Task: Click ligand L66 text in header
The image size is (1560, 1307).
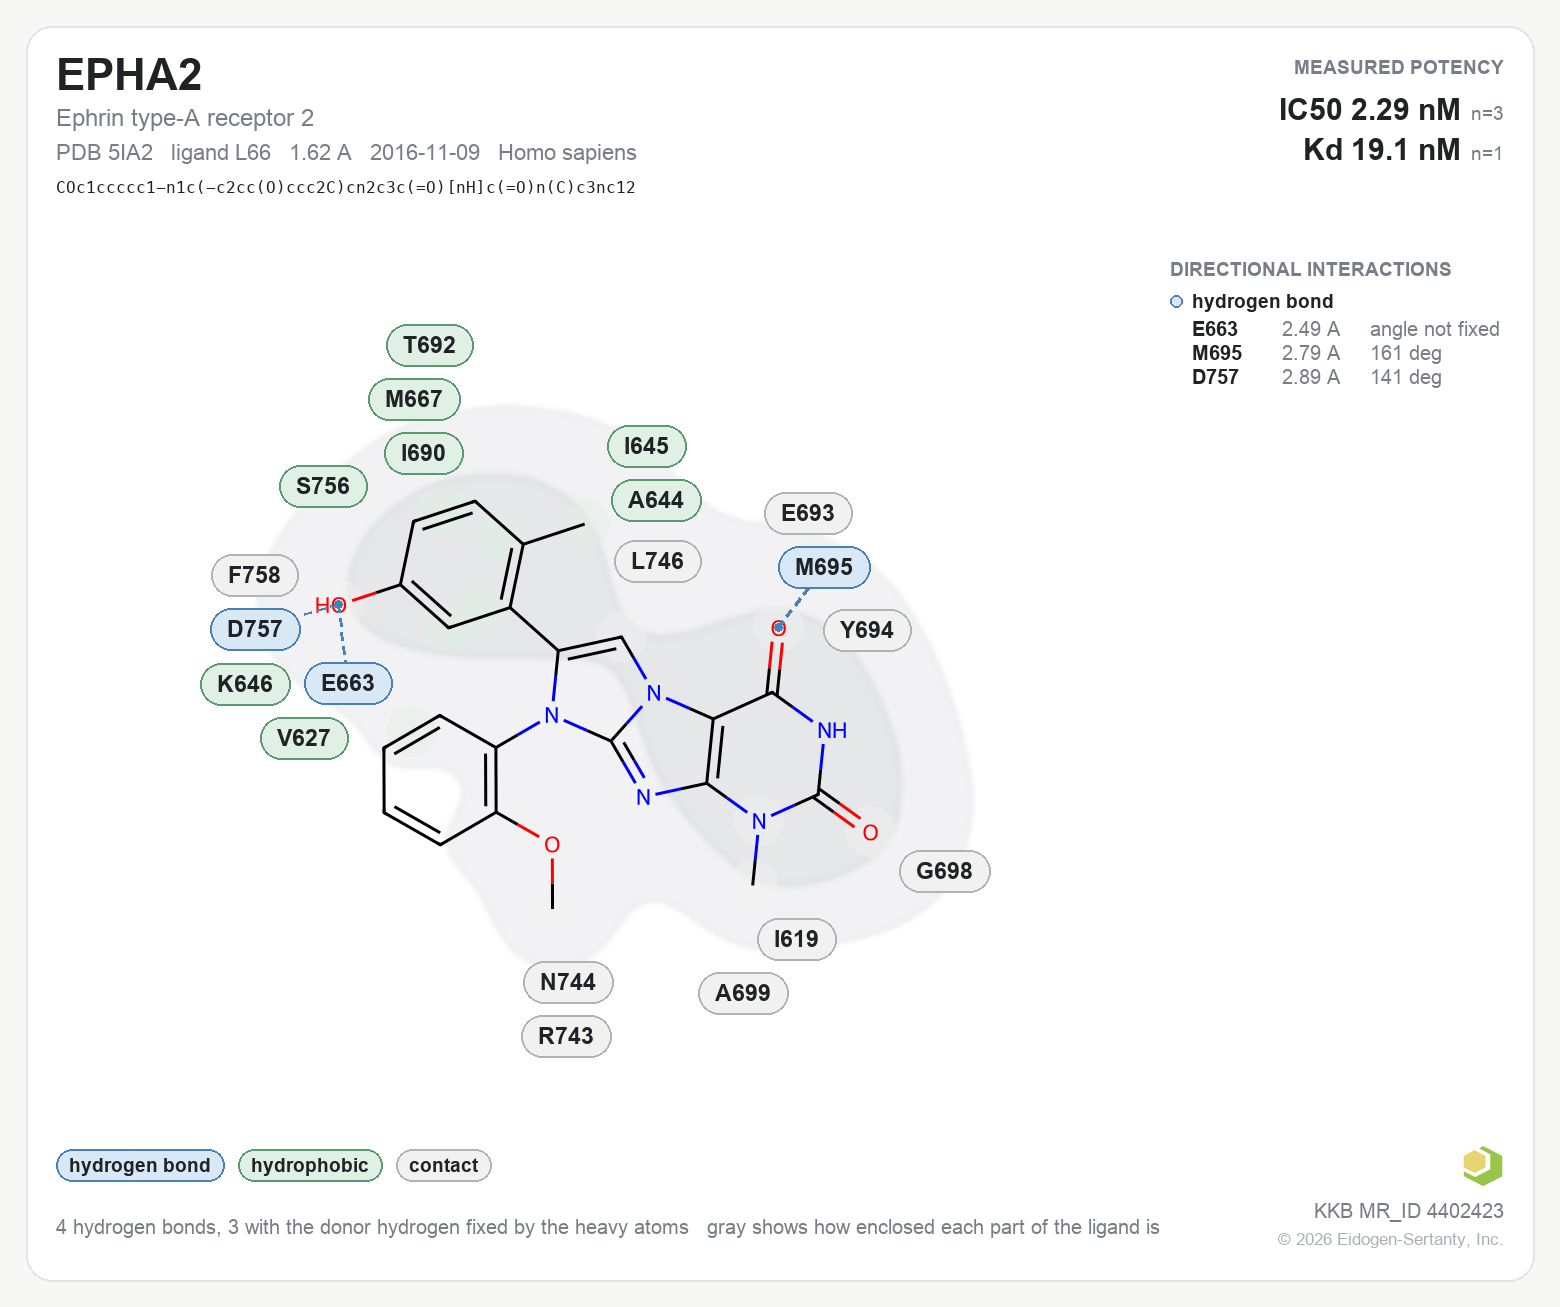Action: 221,152
